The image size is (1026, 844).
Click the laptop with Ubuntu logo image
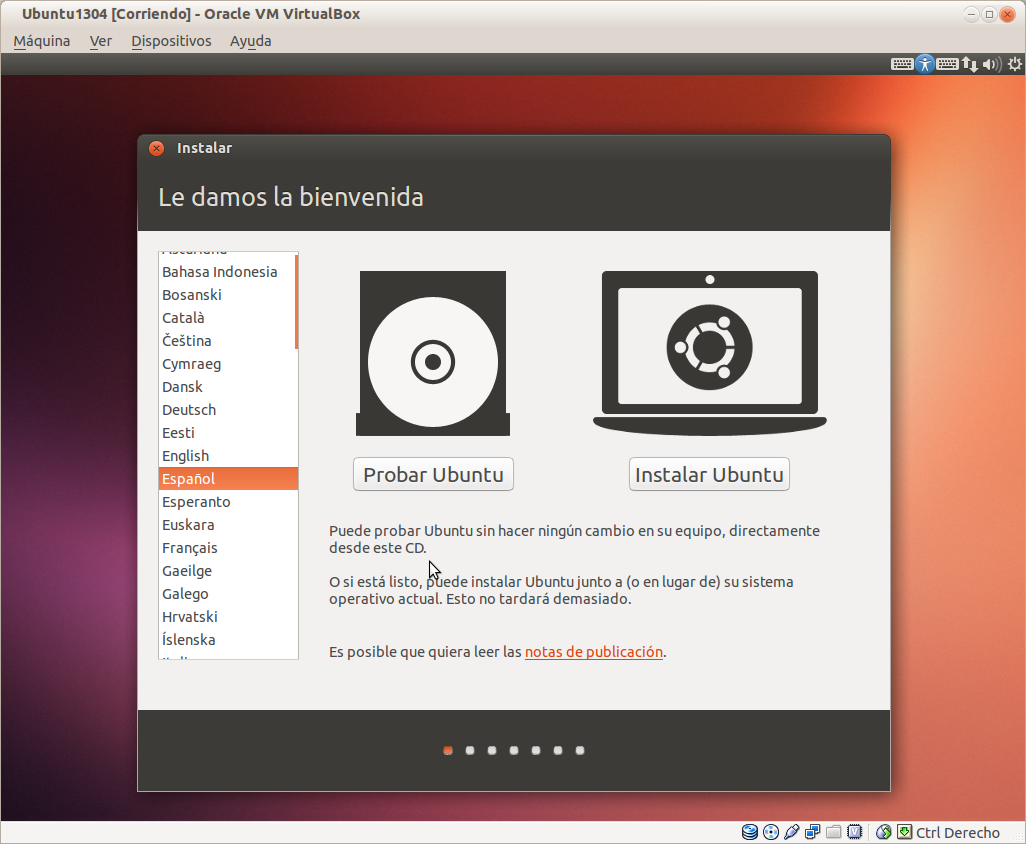pyautogui.click(x=709, y=352)
